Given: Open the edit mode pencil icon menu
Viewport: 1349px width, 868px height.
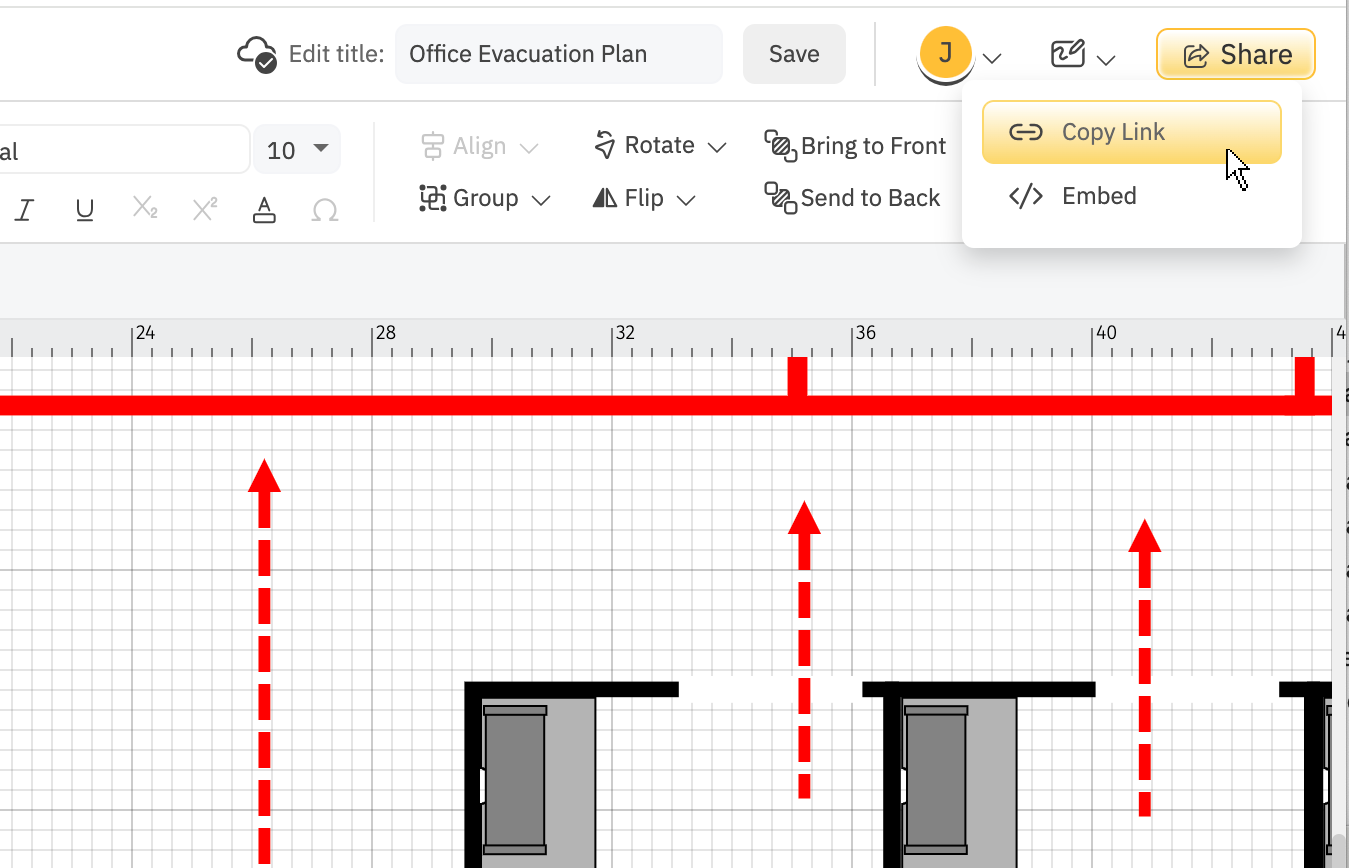Looking at the screenshot, I should [x=1068, y=54].
